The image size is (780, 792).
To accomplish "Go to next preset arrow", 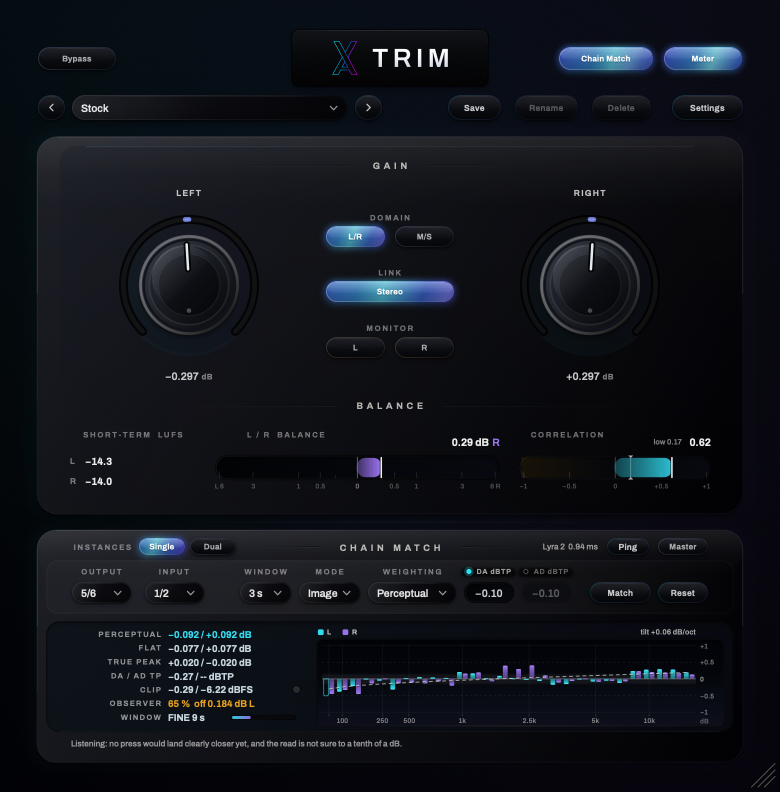I will (368, 108).
